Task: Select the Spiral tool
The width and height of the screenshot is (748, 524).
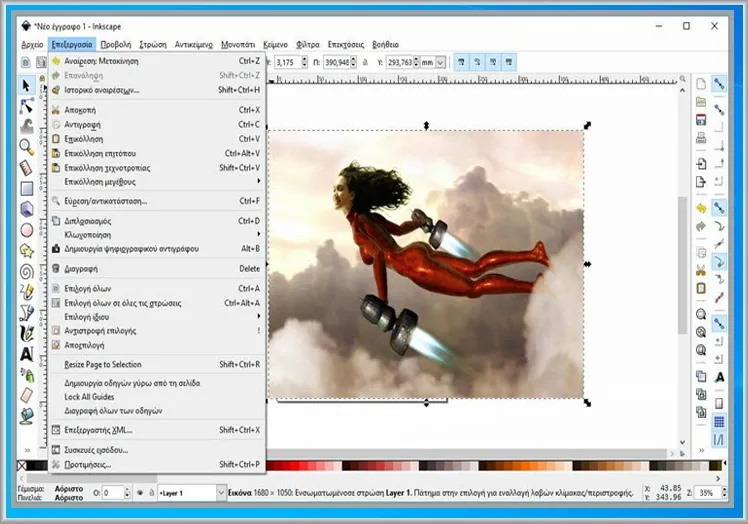Action: pyautogui.click(x=27, y=272)
